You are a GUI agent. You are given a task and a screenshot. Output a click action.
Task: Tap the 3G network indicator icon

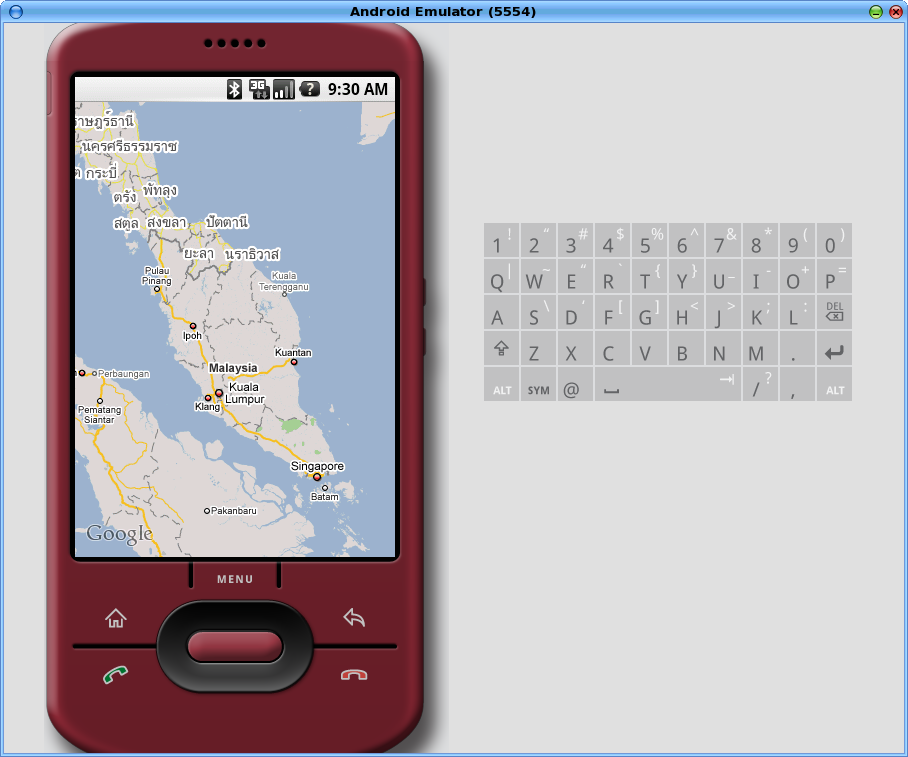point(259,89)
